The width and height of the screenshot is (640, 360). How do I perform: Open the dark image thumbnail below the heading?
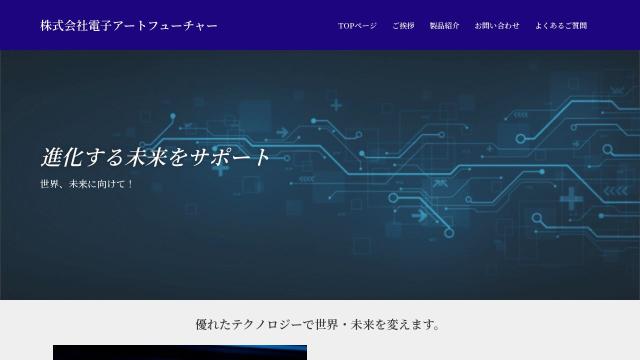[x=180, y=352]
